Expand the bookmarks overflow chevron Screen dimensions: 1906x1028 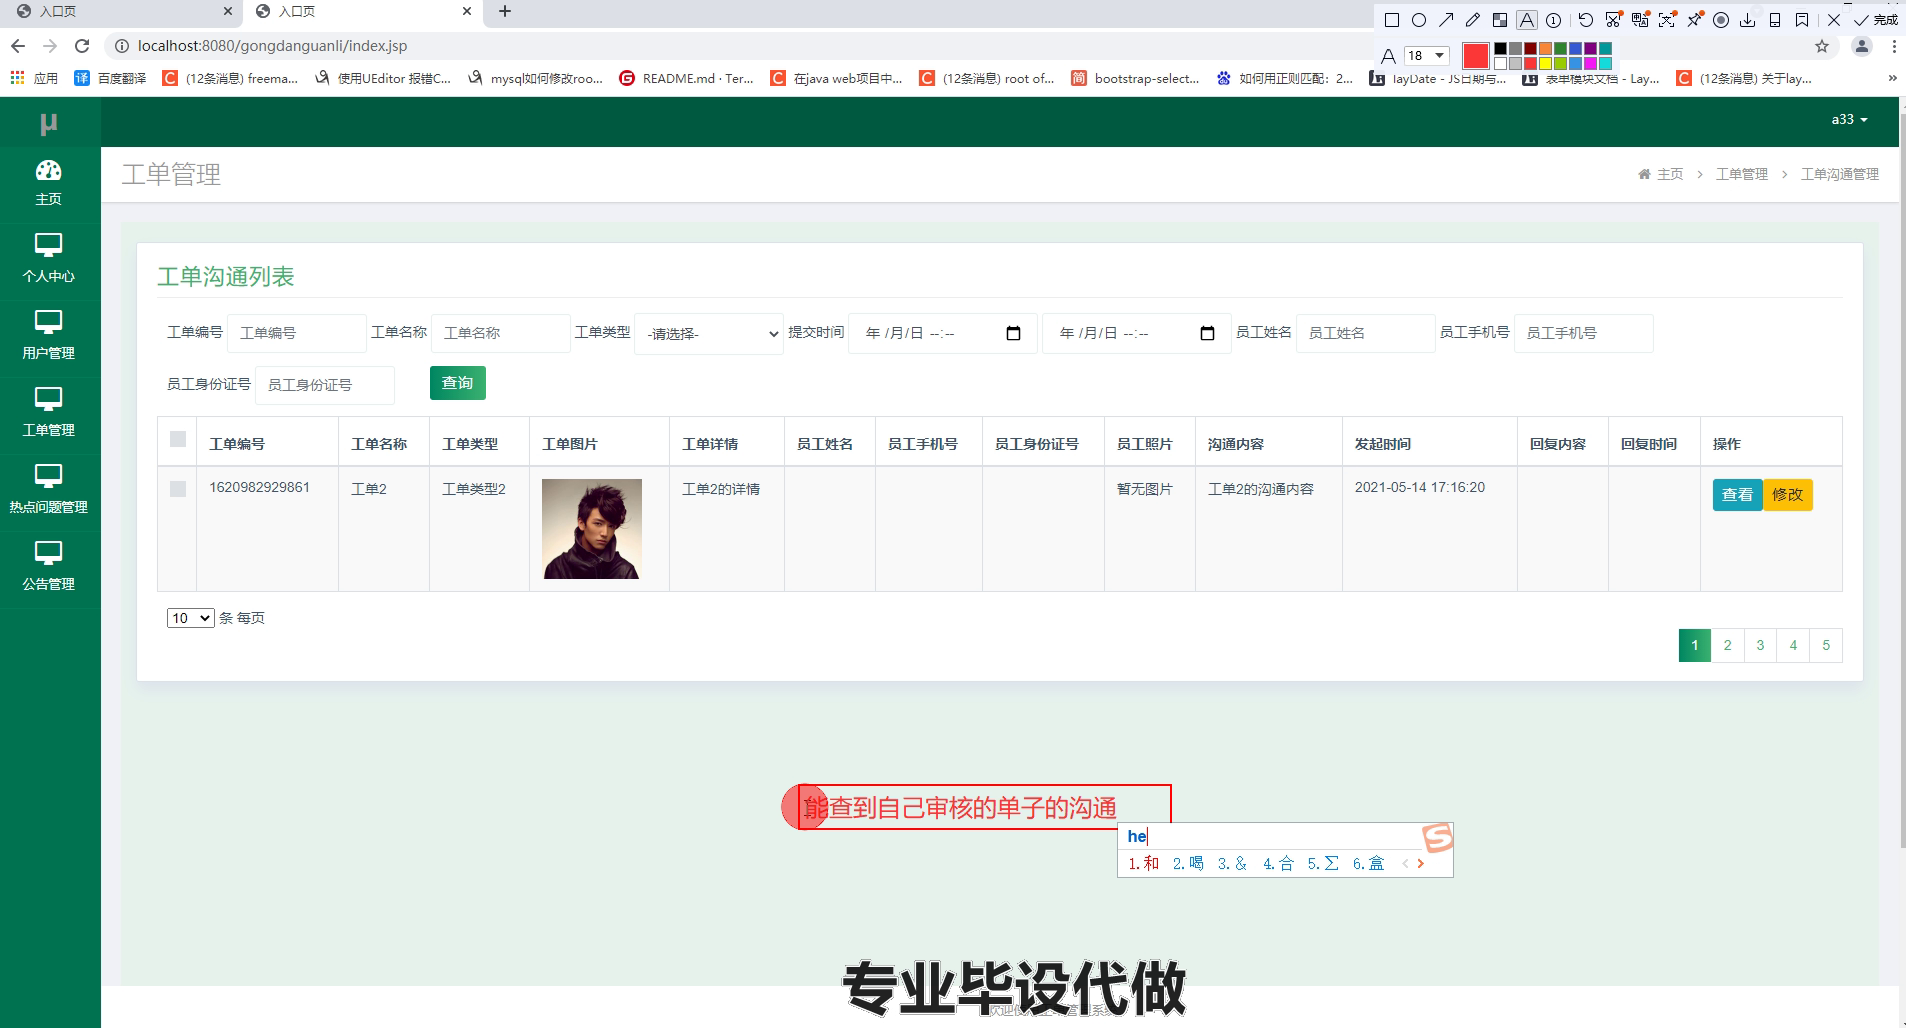(1892, 78)
